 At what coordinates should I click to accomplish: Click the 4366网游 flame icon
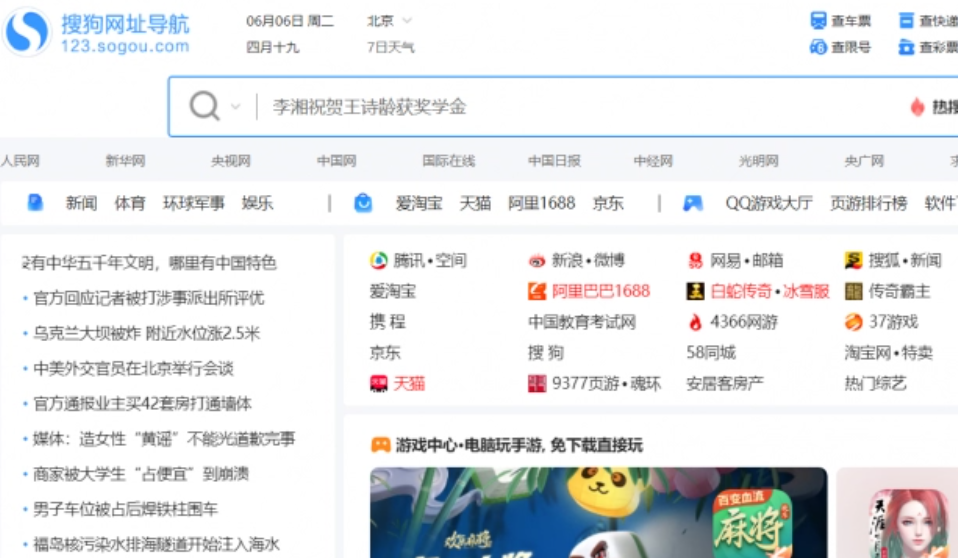point(695,322)
